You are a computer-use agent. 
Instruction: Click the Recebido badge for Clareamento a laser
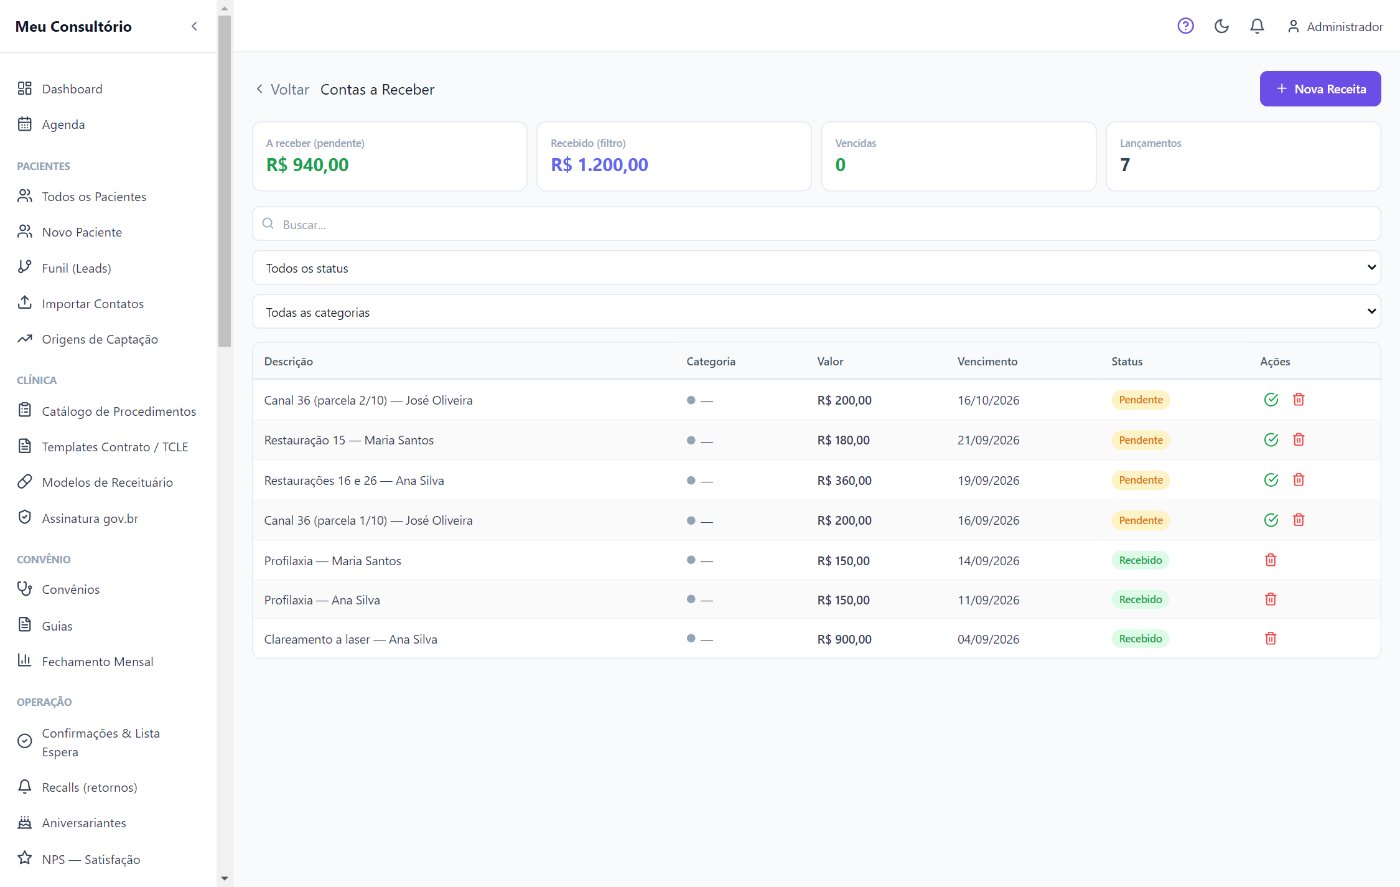(x=1140, y=639)
